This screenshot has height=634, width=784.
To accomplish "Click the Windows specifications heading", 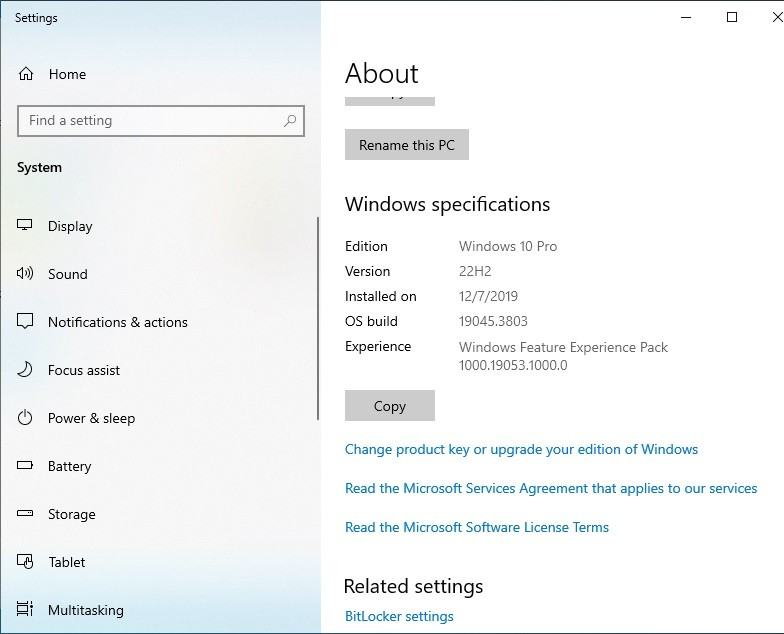I will pos(447,204).
